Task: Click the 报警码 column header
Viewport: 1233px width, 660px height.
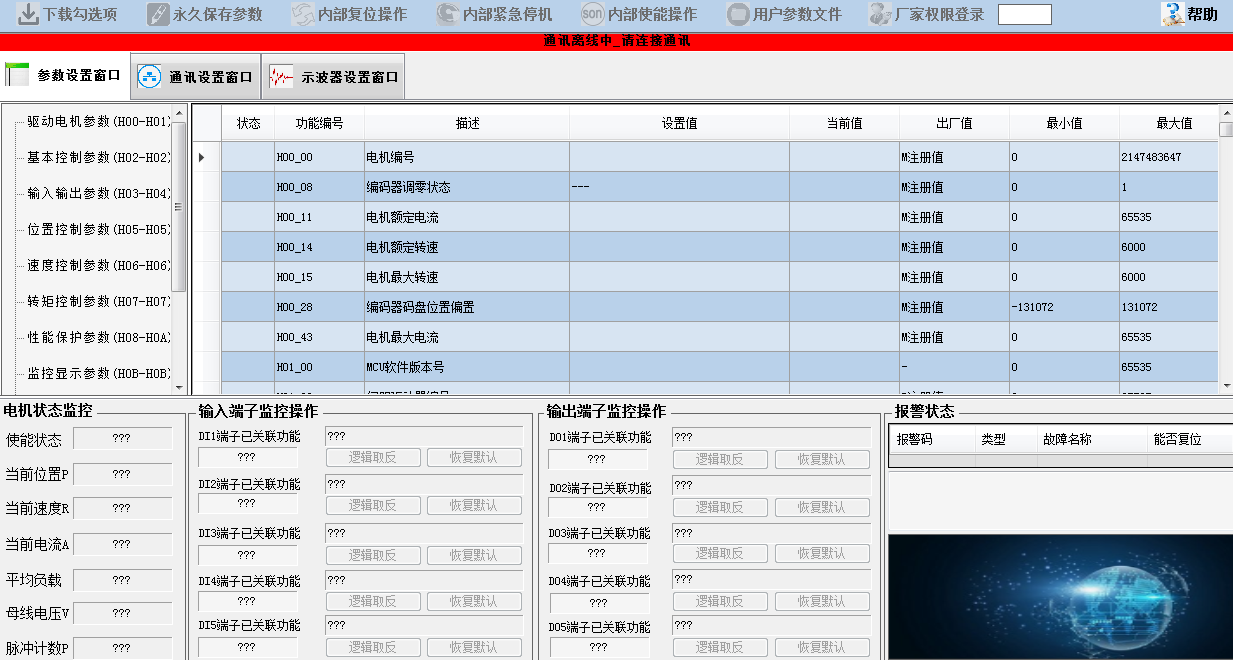Action: pyautogui.click(x=931, y=439)
